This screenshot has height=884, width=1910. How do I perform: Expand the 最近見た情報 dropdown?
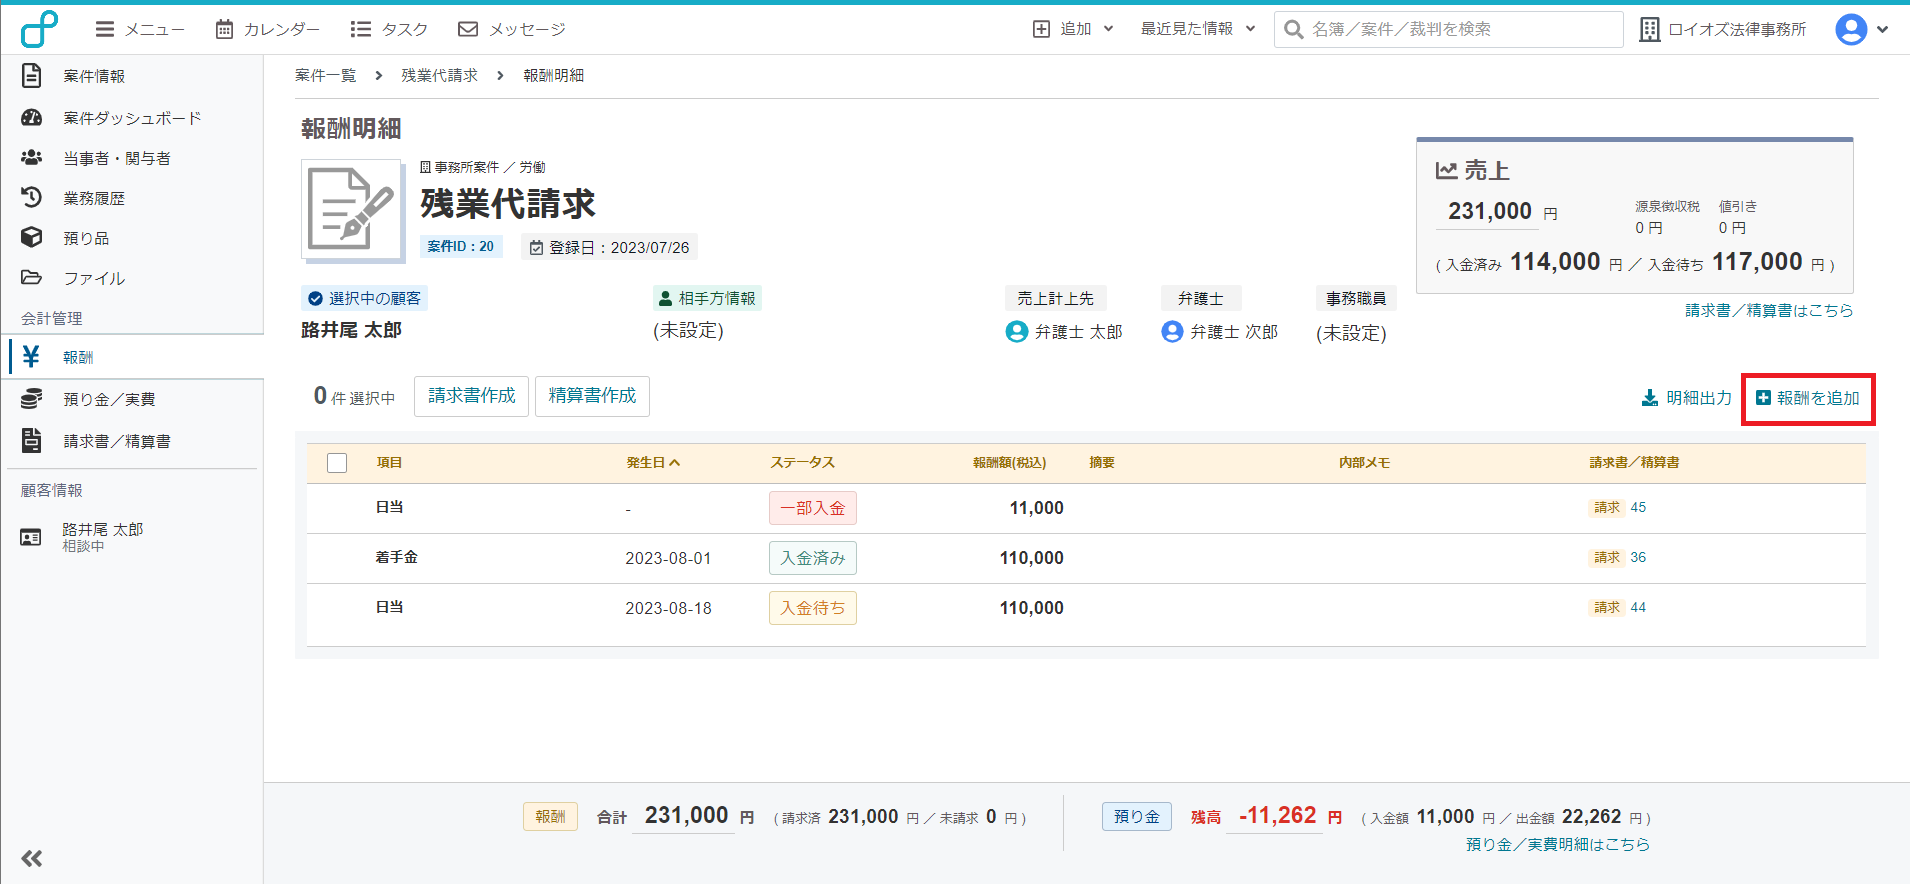(1198, 29)
